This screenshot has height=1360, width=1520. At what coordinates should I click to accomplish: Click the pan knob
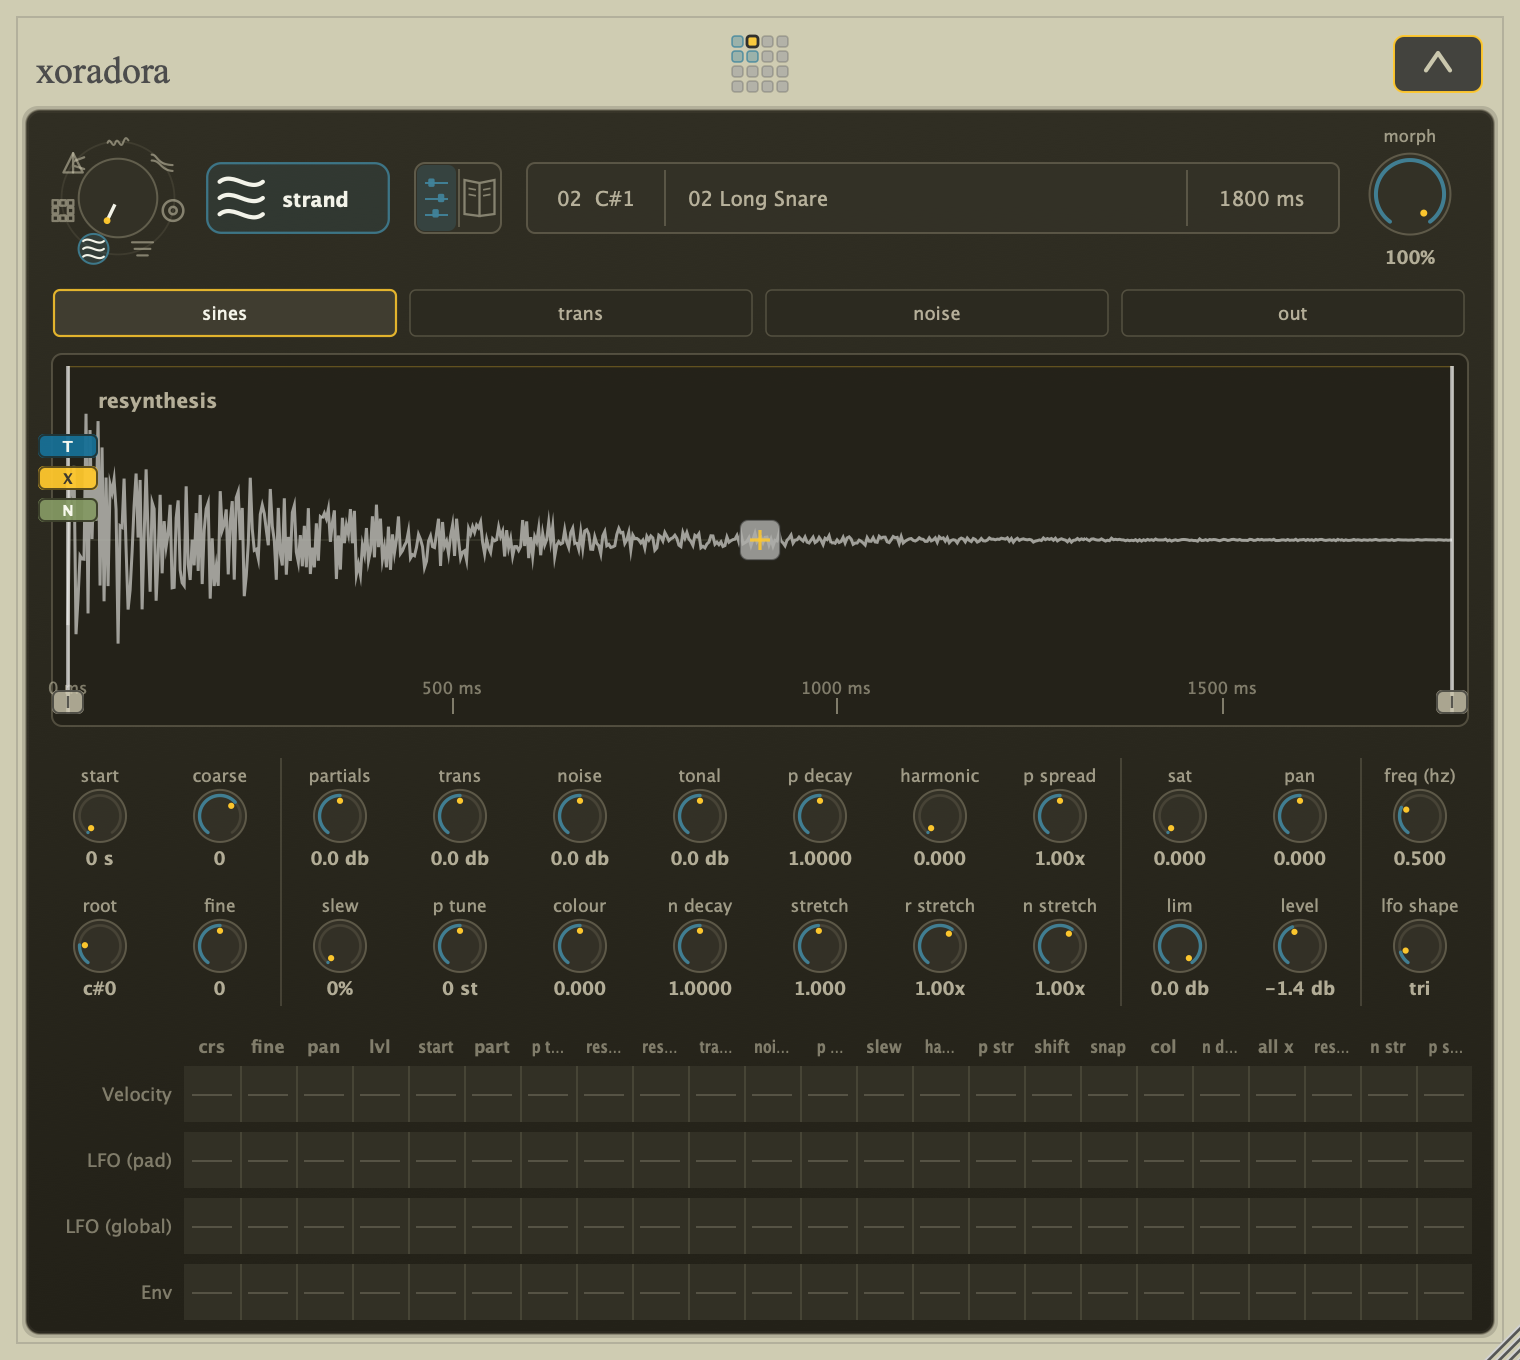click(1300, 816)
